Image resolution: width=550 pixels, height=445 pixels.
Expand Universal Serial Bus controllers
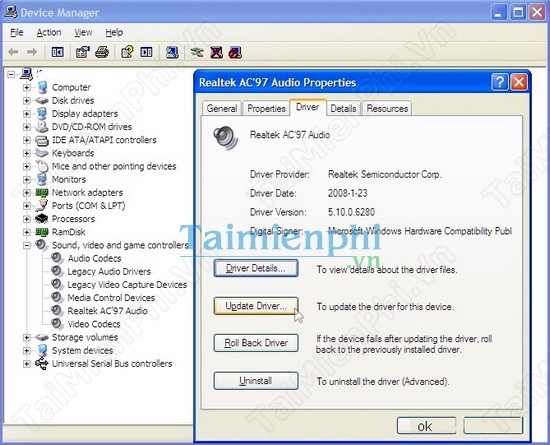[x=26, y=364]
